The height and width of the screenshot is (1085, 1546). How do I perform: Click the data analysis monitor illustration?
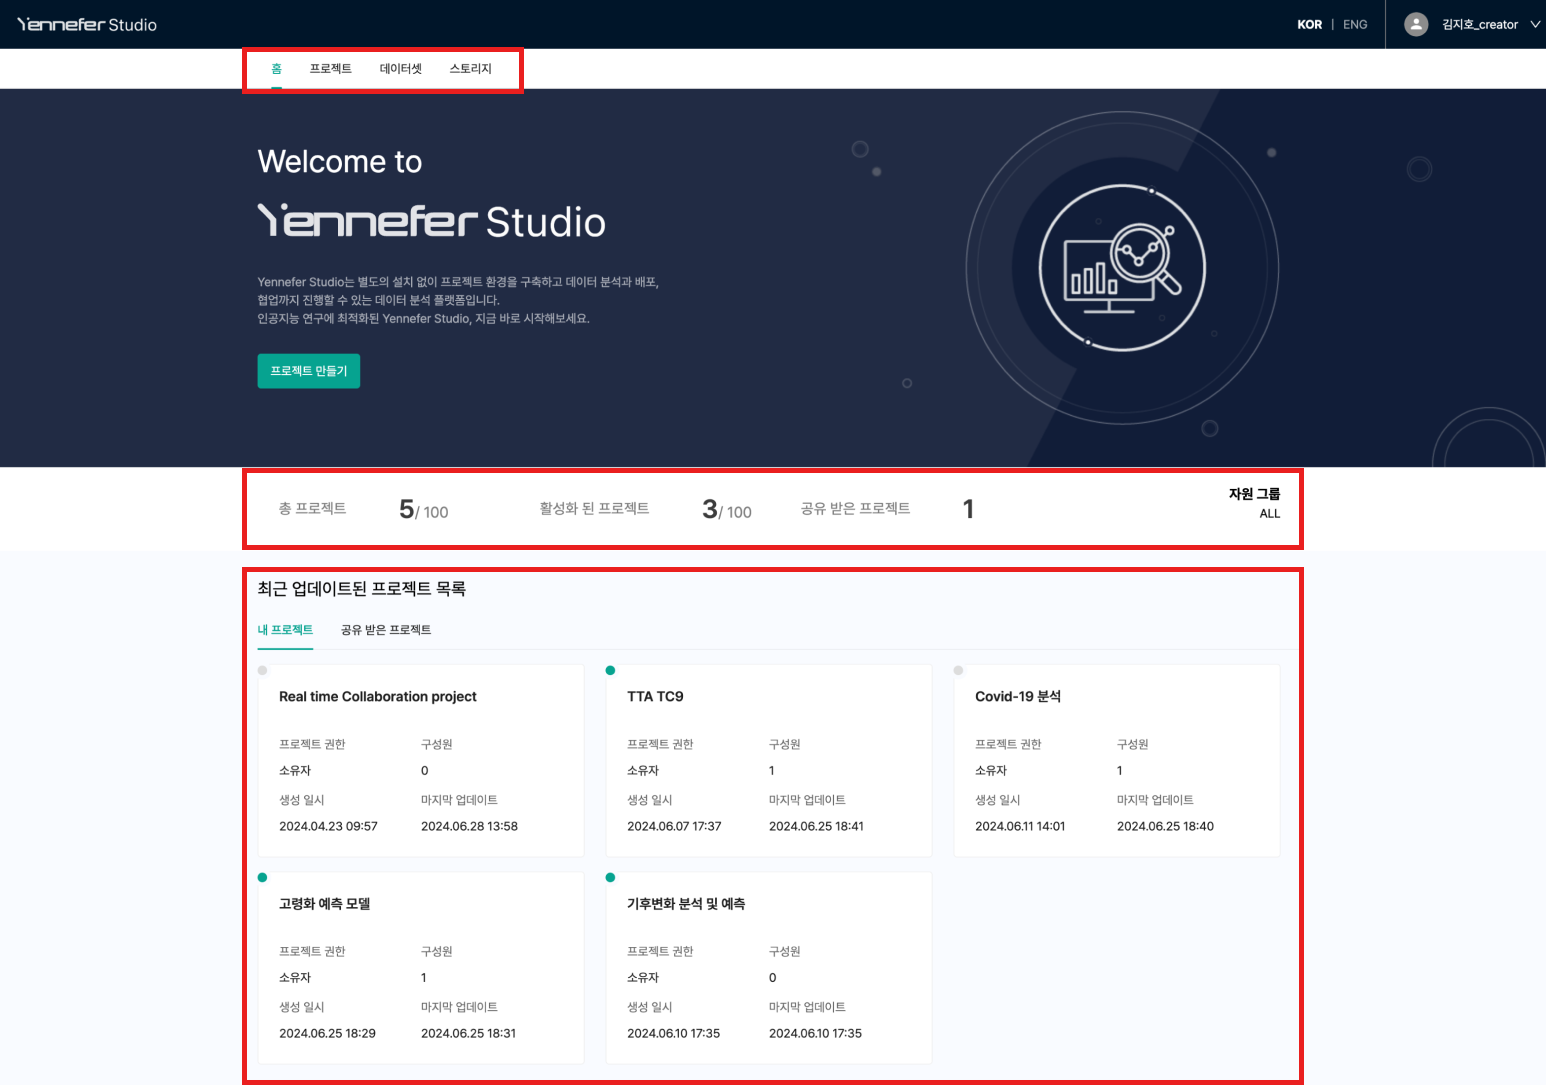[x=1121, y=267]
